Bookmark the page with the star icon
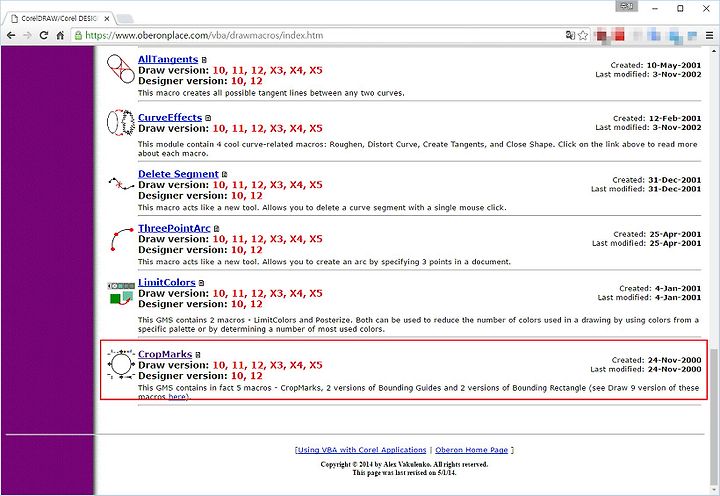 pos(583,35)
